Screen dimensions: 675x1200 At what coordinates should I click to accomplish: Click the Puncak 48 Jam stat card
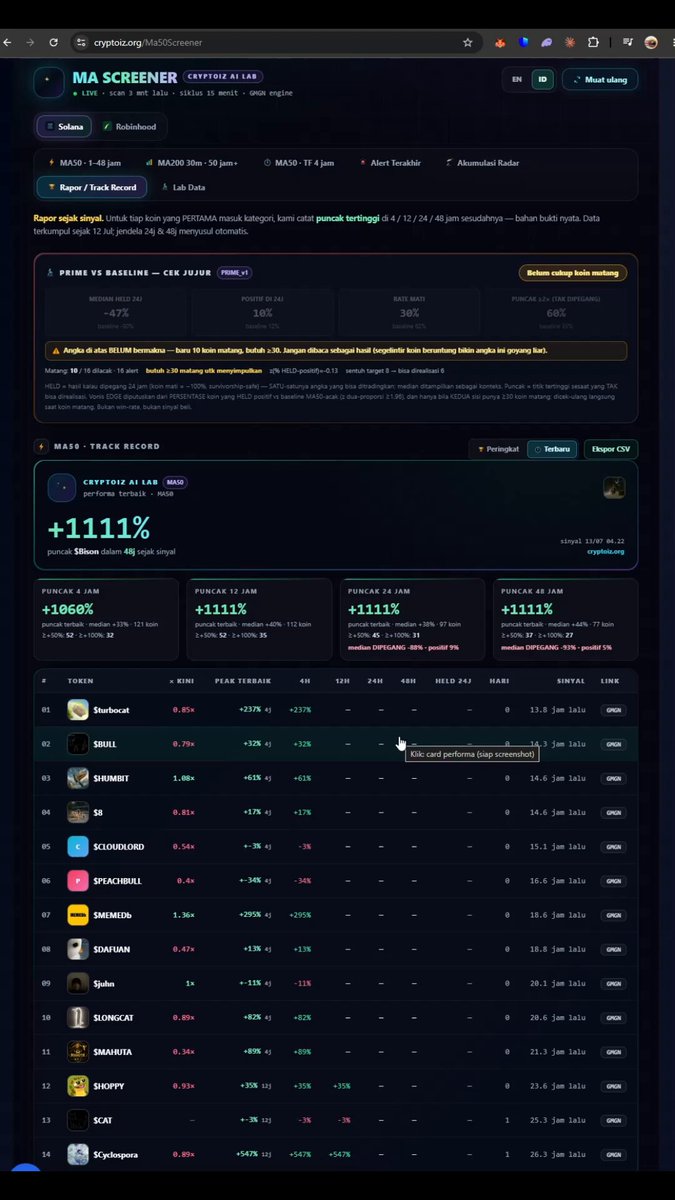[565, 619]
